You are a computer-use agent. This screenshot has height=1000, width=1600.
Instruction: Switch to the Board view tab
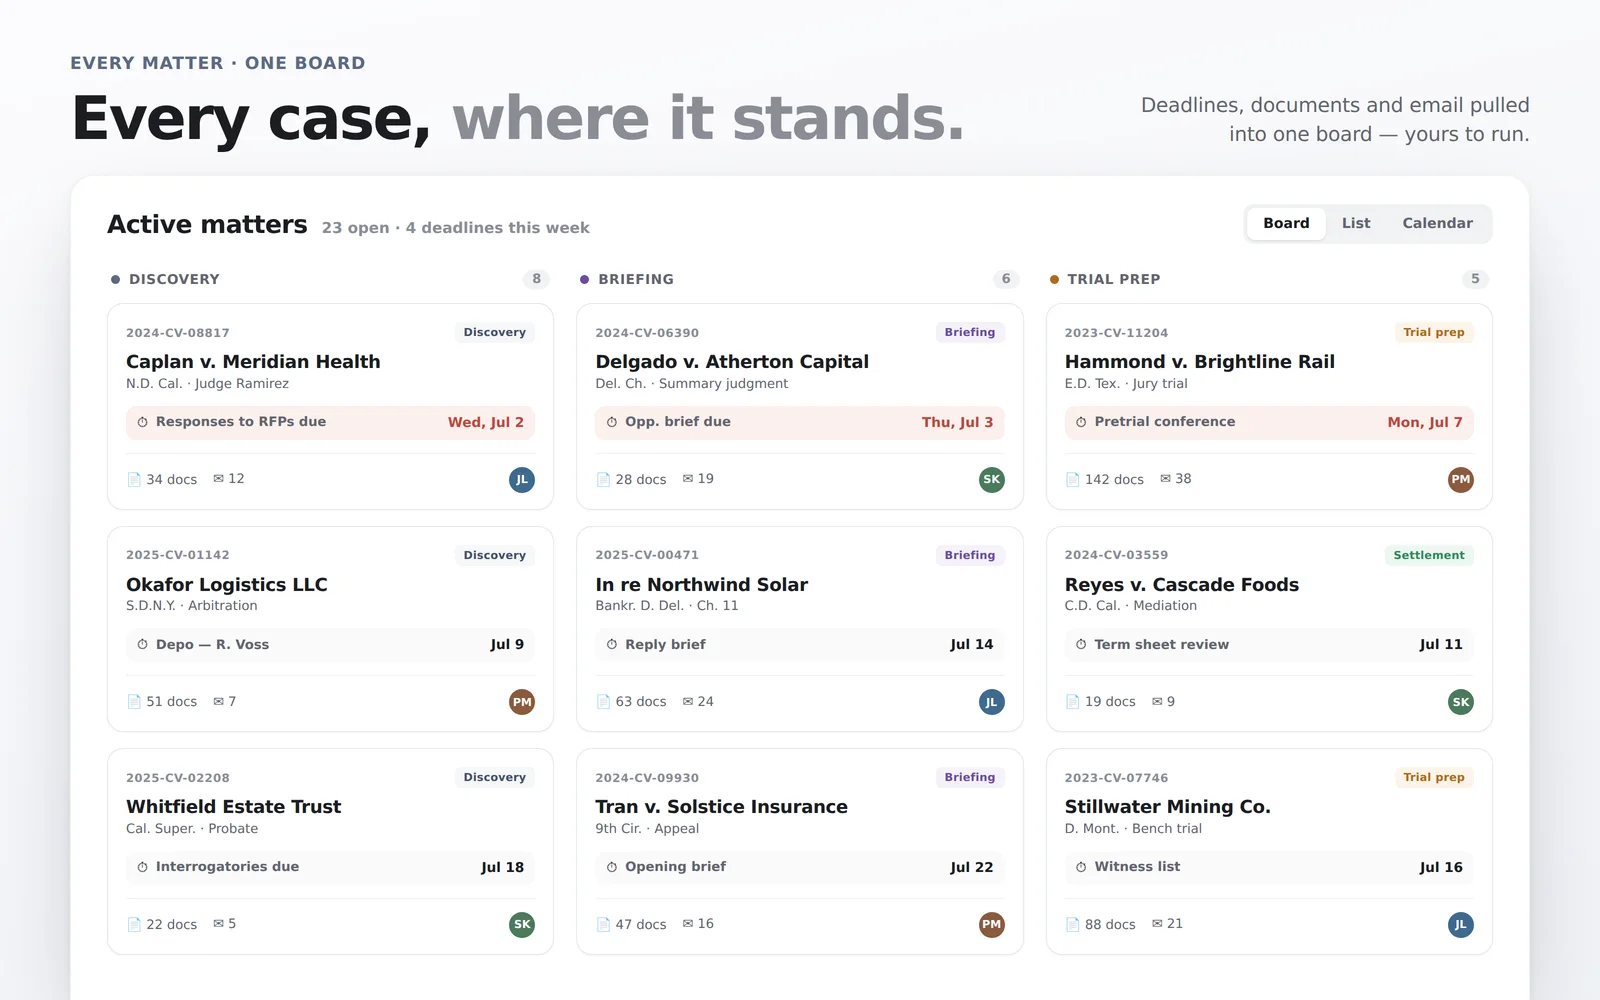tap(1286, 223)
